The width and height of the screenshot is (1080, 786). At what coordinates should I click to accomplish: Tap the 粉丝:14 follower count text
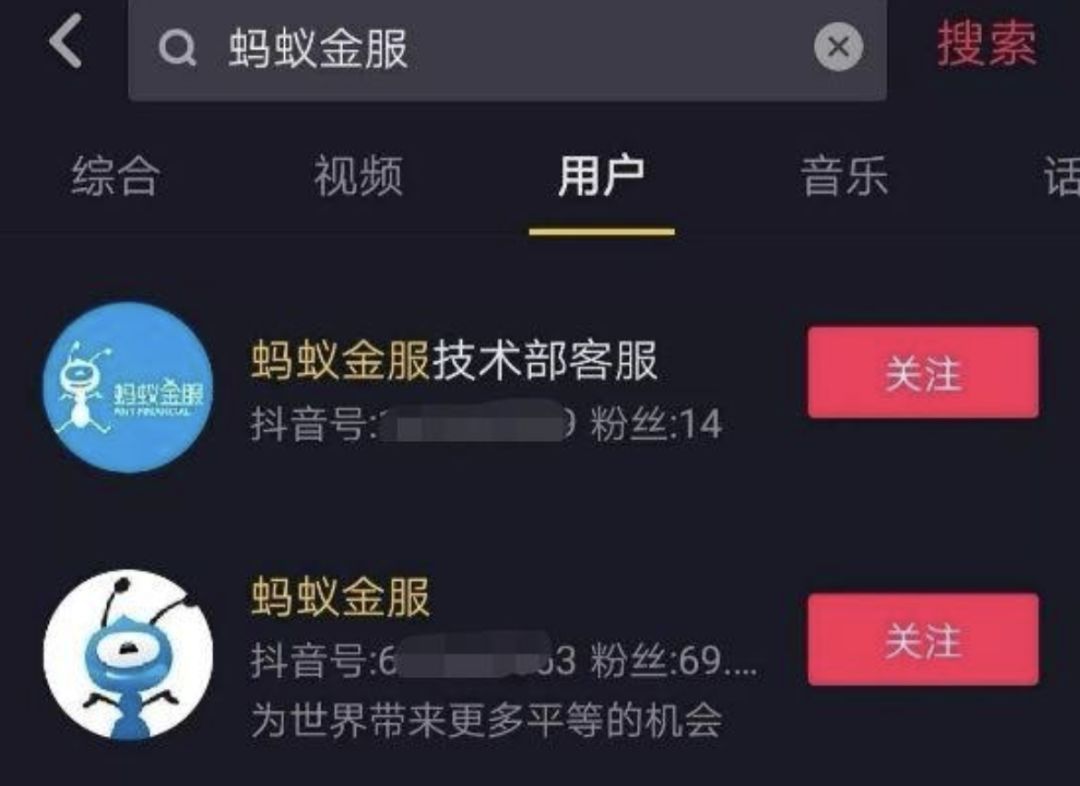click(x=656, y=424)
